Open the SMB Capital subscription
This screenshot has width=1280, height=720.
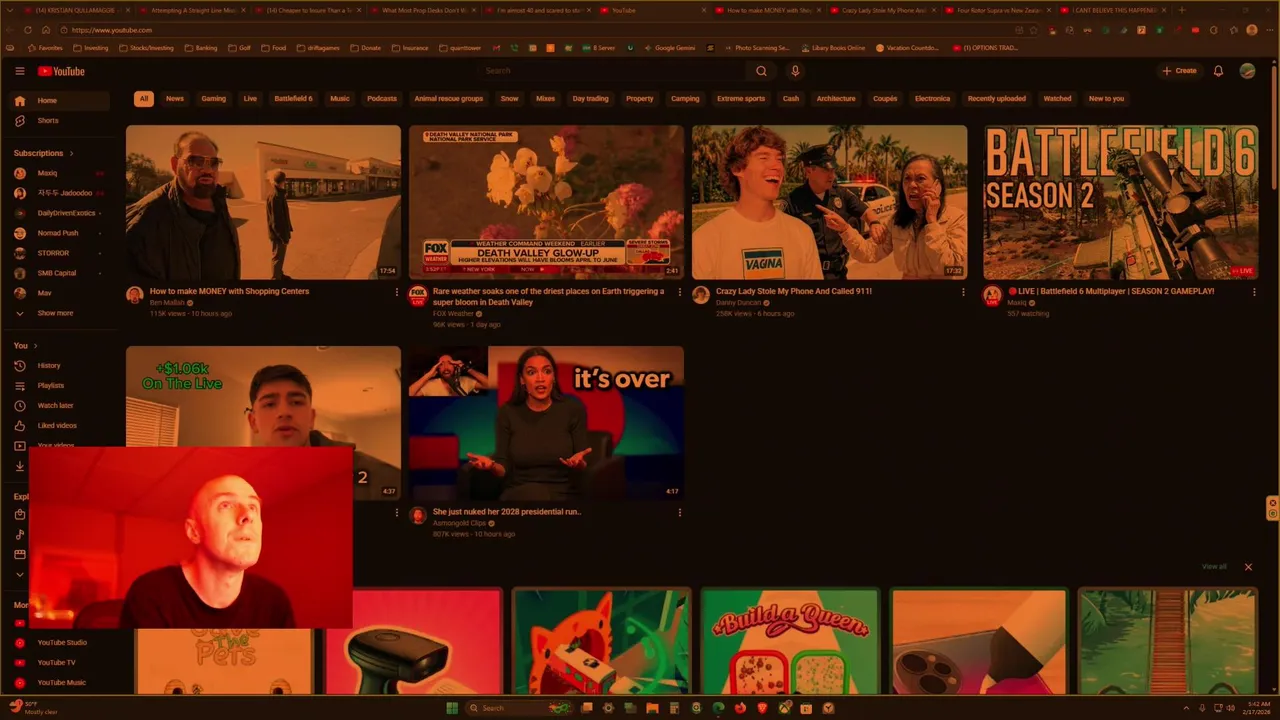click(x=61, y=273)
